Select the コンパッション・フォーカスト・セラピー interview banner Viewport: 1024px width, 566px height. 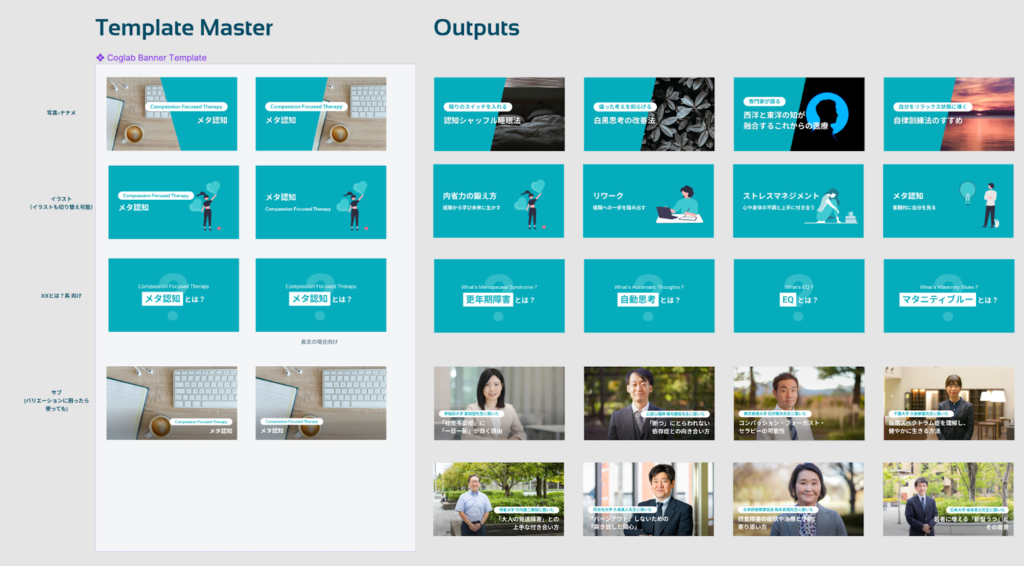pos(798,403)
